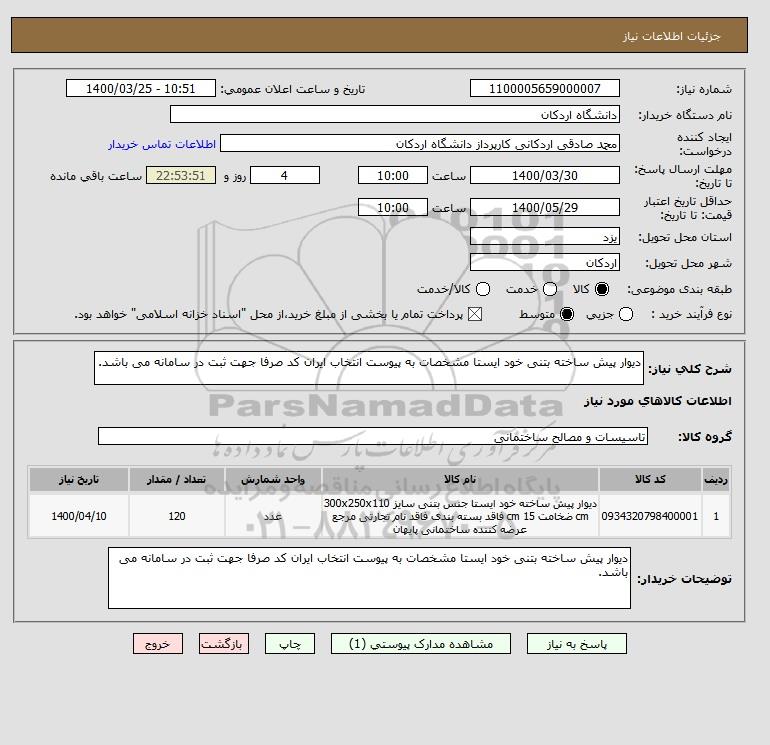This screenshot has width=770, height=745.
Task: Click the remaining days field showing 4
Action: point(285,175)
